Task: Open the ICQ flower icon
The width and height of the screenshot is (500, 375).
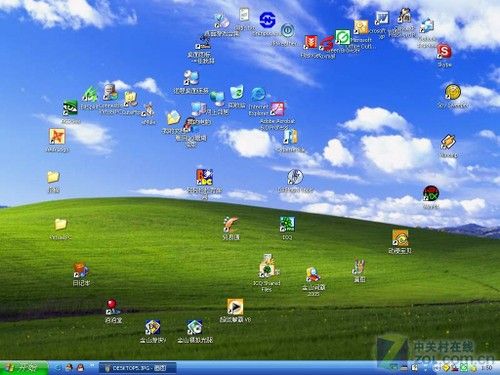Action: pyautogui.click(x=287, y=224)
